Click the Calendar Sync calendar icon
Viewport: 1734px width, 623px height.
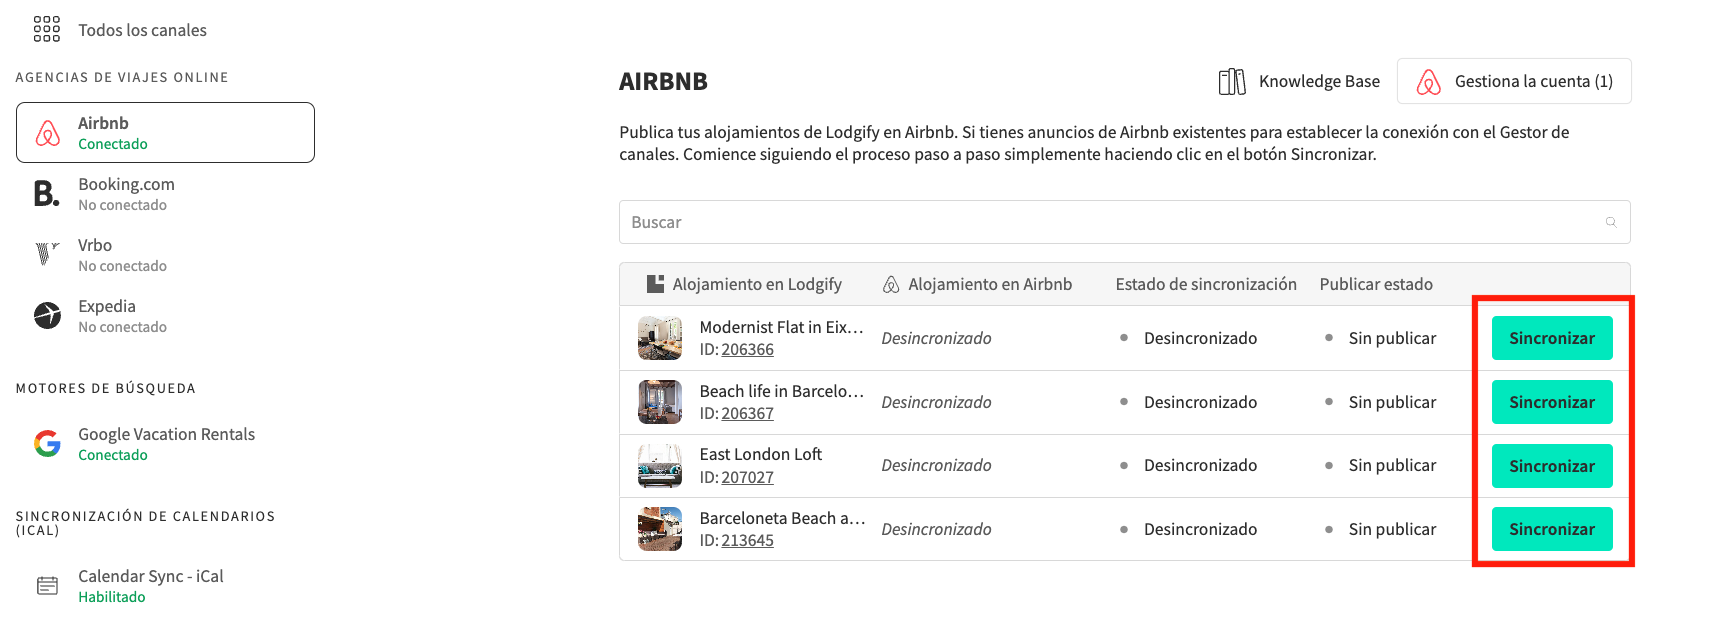coord(47,586)
